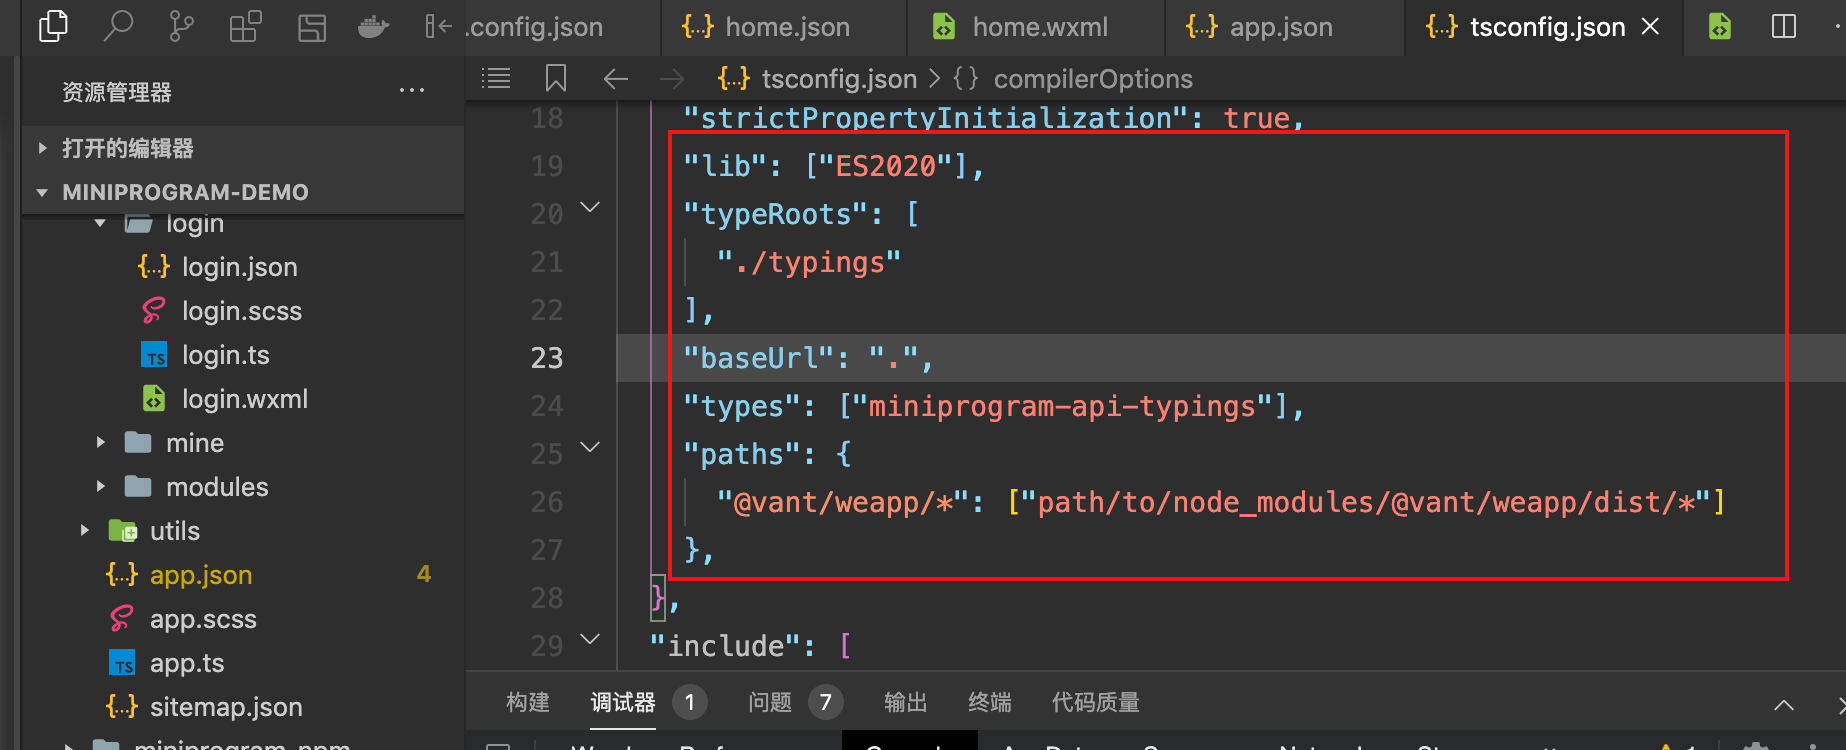Click "miniprogram-api-typings" types value
This screenshot has height=750, width=1846.
(x=1062, y=406)
